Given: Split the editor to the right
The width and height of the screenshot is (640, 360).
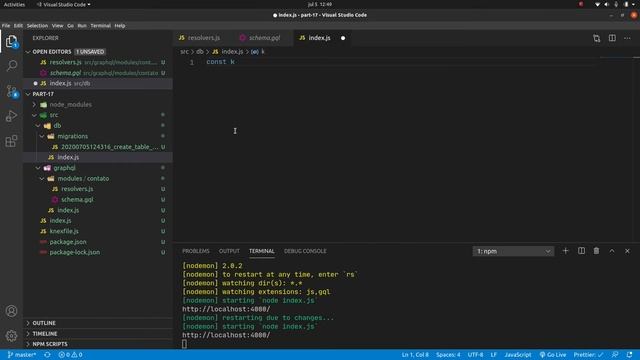Looking at the screenshot, I should pyautogui.click(x=612, y=38).
